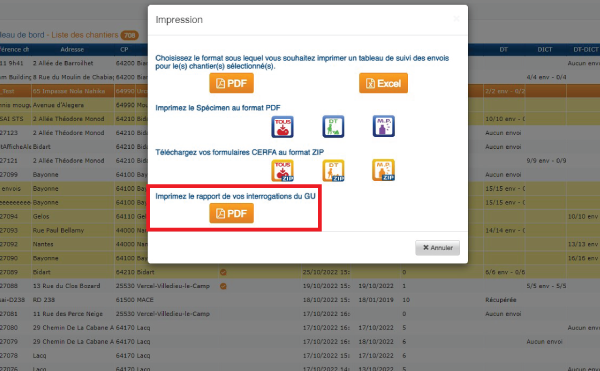600x371 pixels.
Task: Select row RD 238
Action: click(x=44, y=299)
